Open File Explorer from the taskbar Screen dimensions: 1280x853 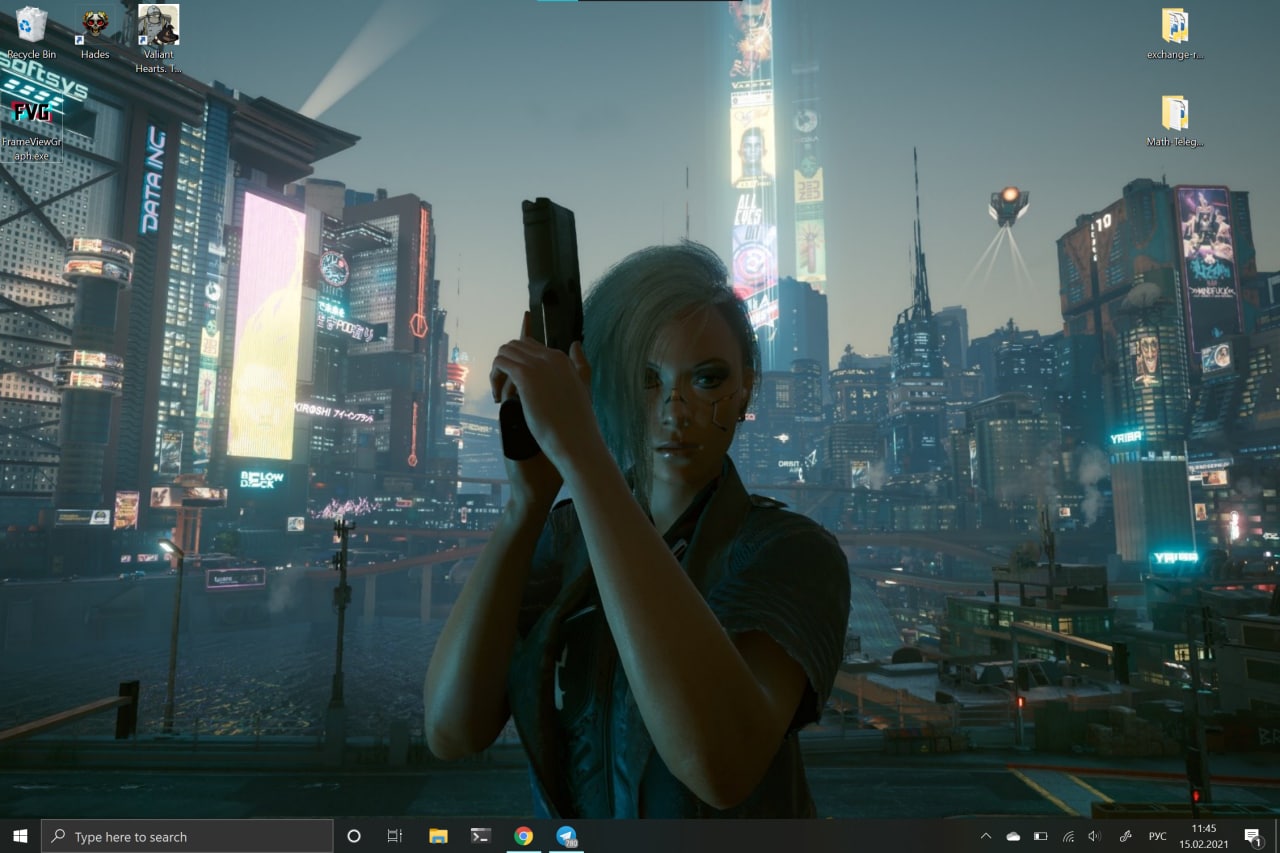tap(438, 836)
